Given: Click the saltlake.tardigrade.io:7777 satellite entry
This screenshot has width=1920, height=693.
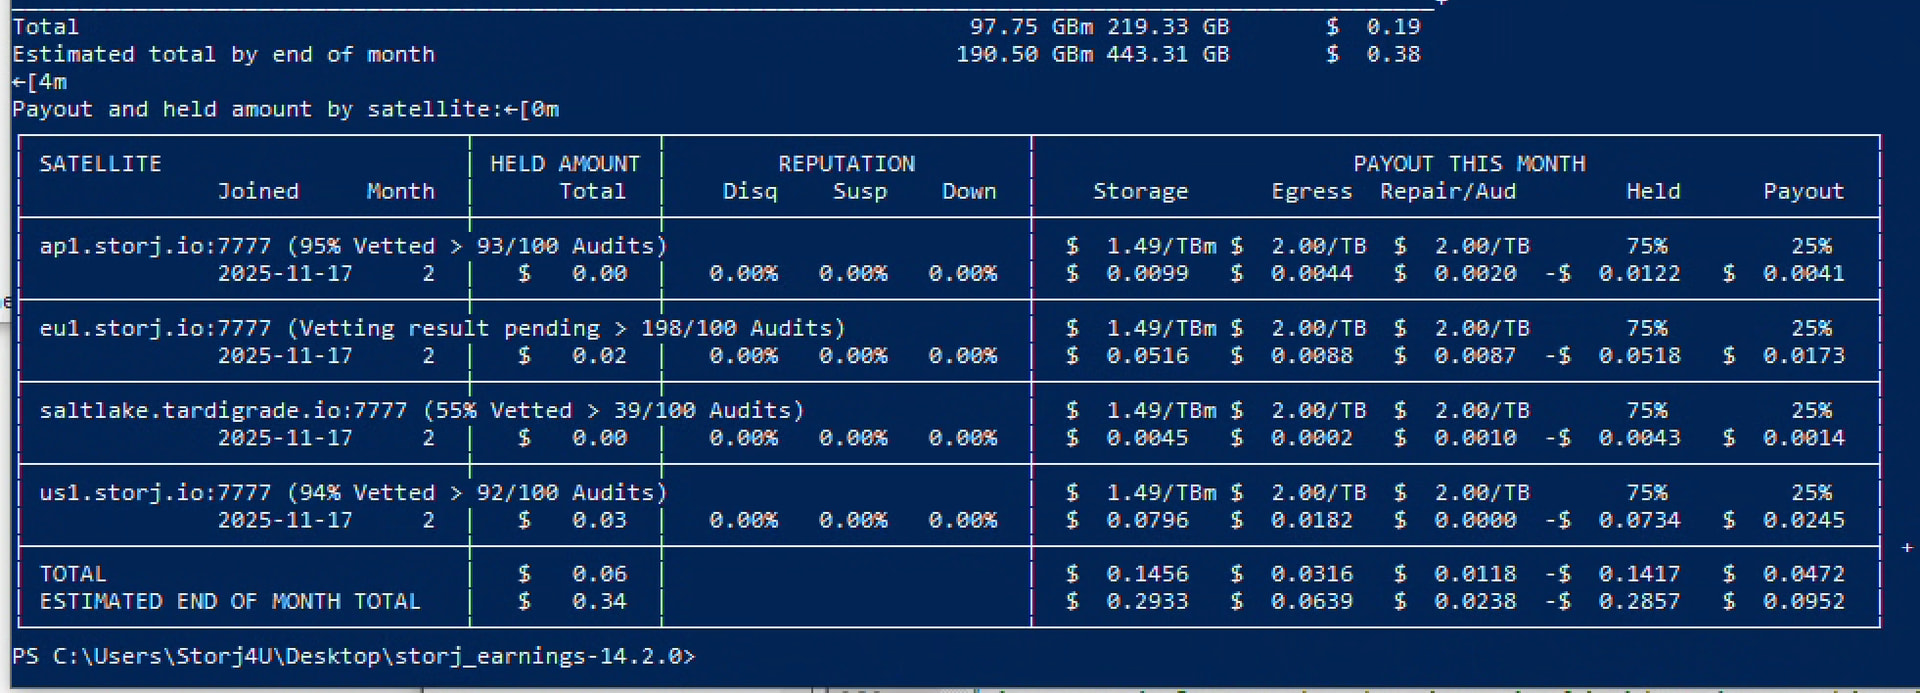Looking at the screenshot, I should pos(222,410).
